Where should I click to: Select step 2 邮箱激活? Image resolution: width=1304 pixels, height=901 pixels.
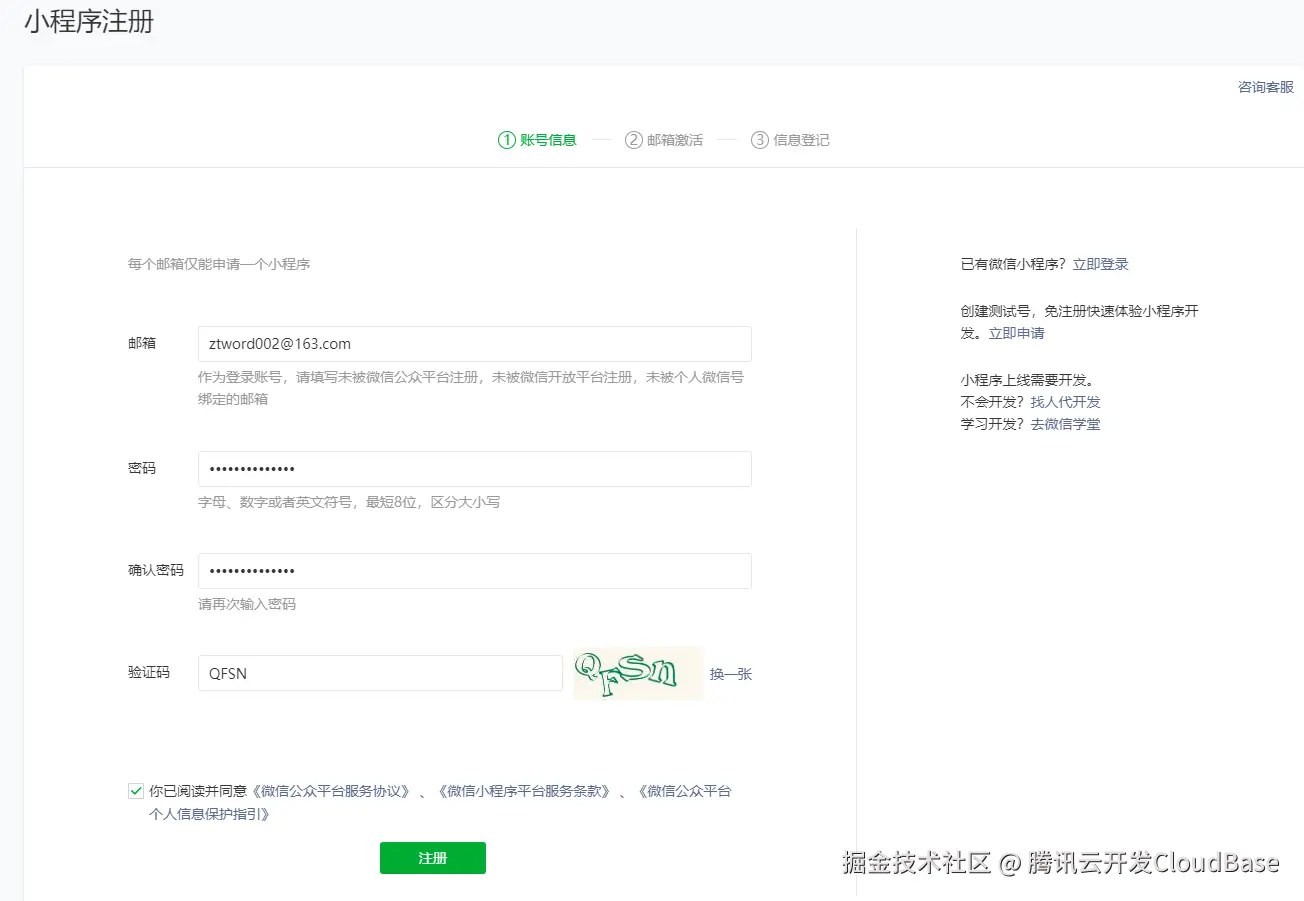664,140
